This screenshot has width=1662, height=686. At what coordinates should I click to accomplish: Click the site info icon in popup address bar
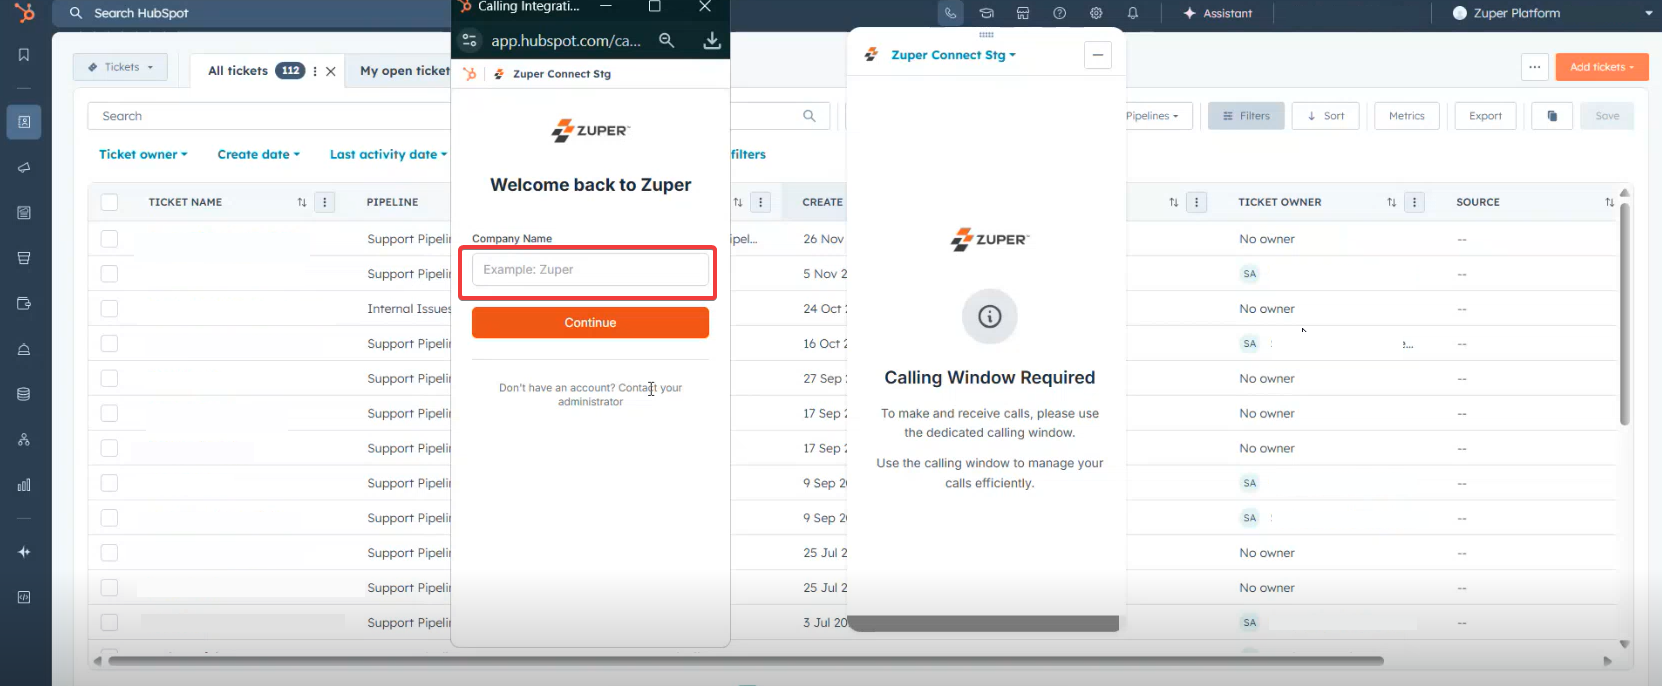[x=470, y=40]
